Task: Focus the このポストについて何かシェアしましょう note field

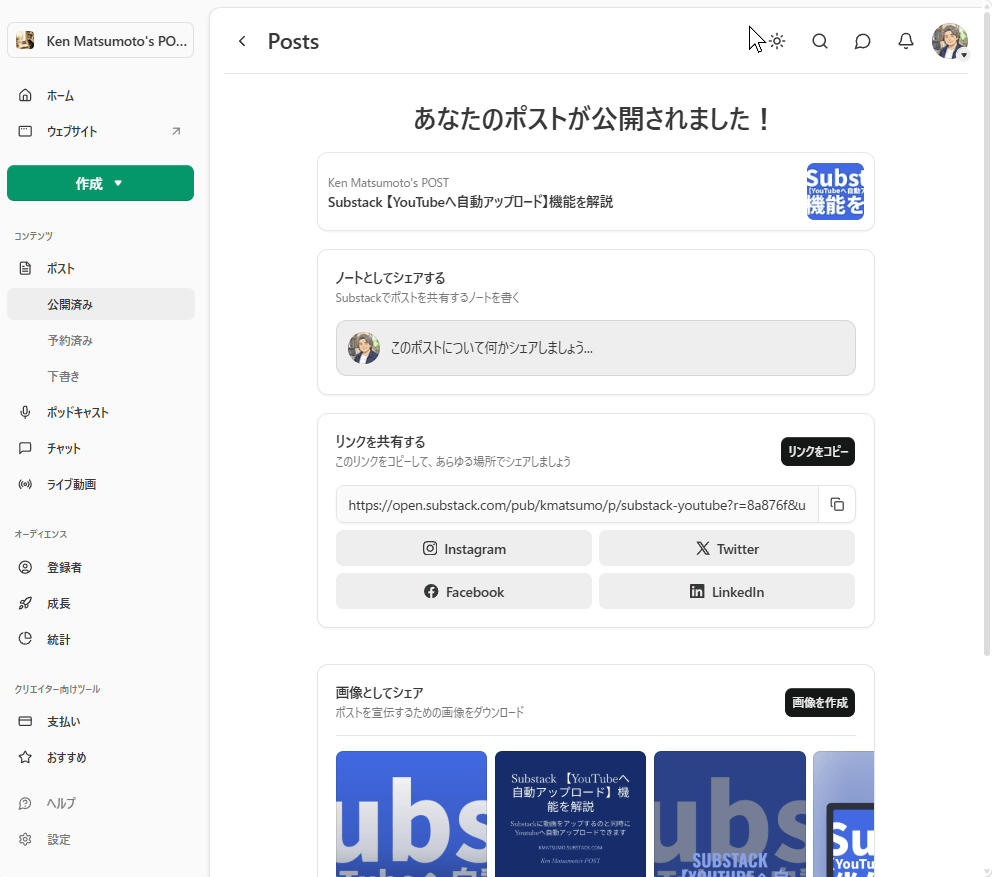Action: pyautogui.click(x=595, y=348)
